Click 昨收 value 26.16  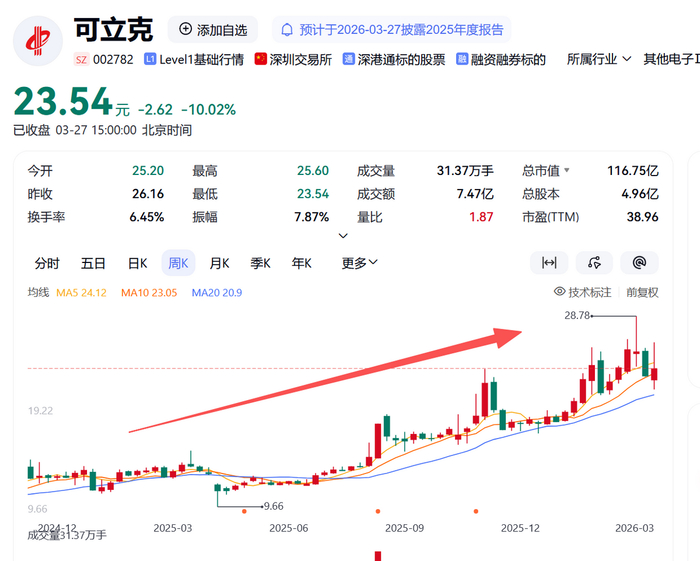pyautogui.click(x=148, y=194)
